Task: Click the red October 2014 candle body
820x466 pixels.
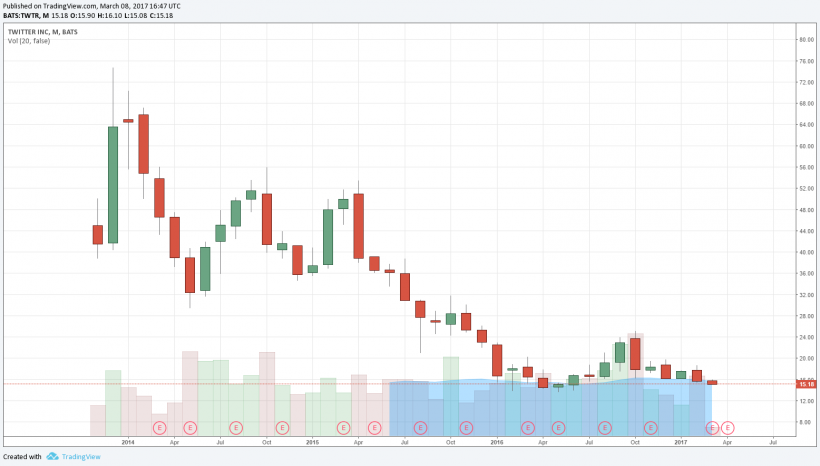Action: (267, 219)
